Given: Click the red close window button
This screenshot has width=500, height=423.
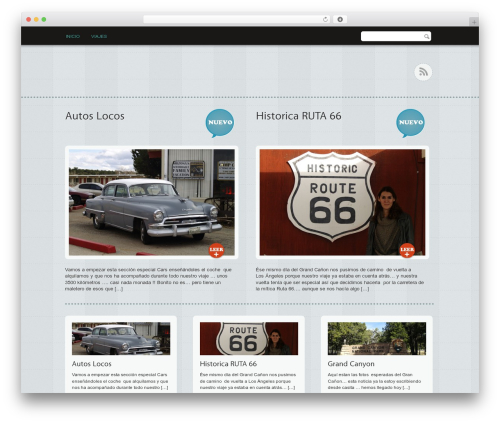Looking at the screenshot, I should click(29, 19).
